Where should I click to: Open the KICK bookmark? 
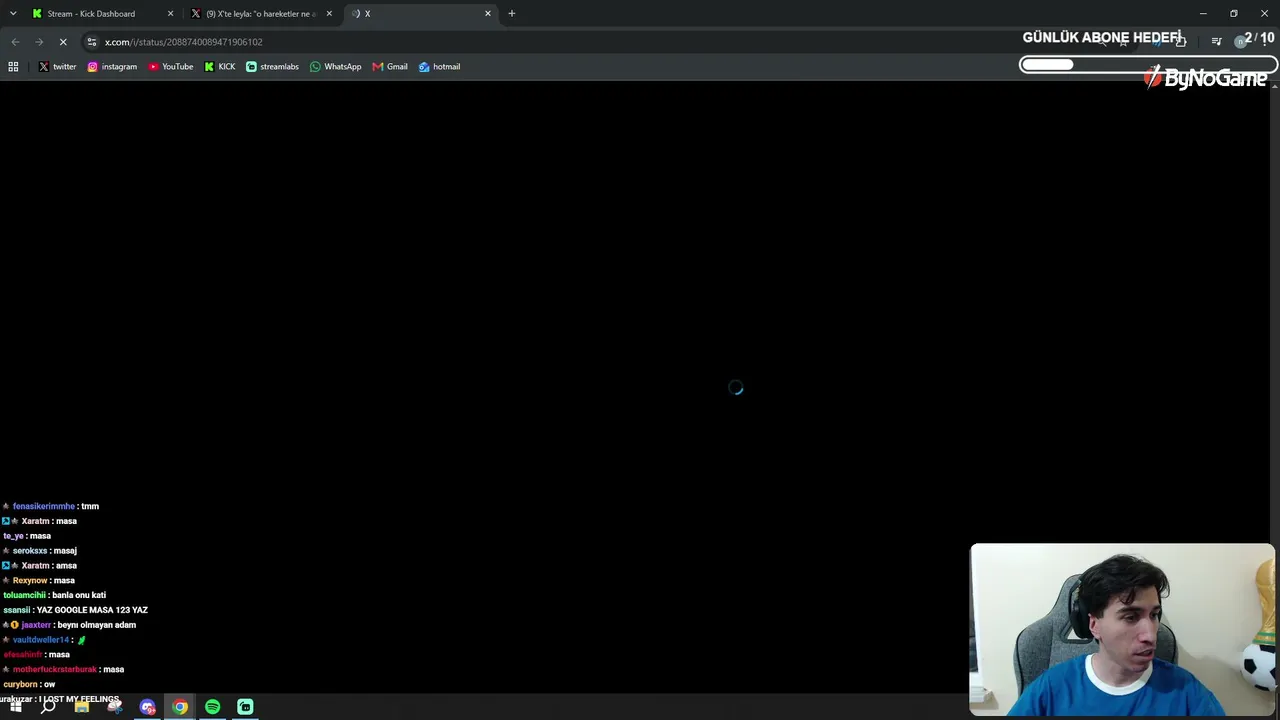pos(220,67)
